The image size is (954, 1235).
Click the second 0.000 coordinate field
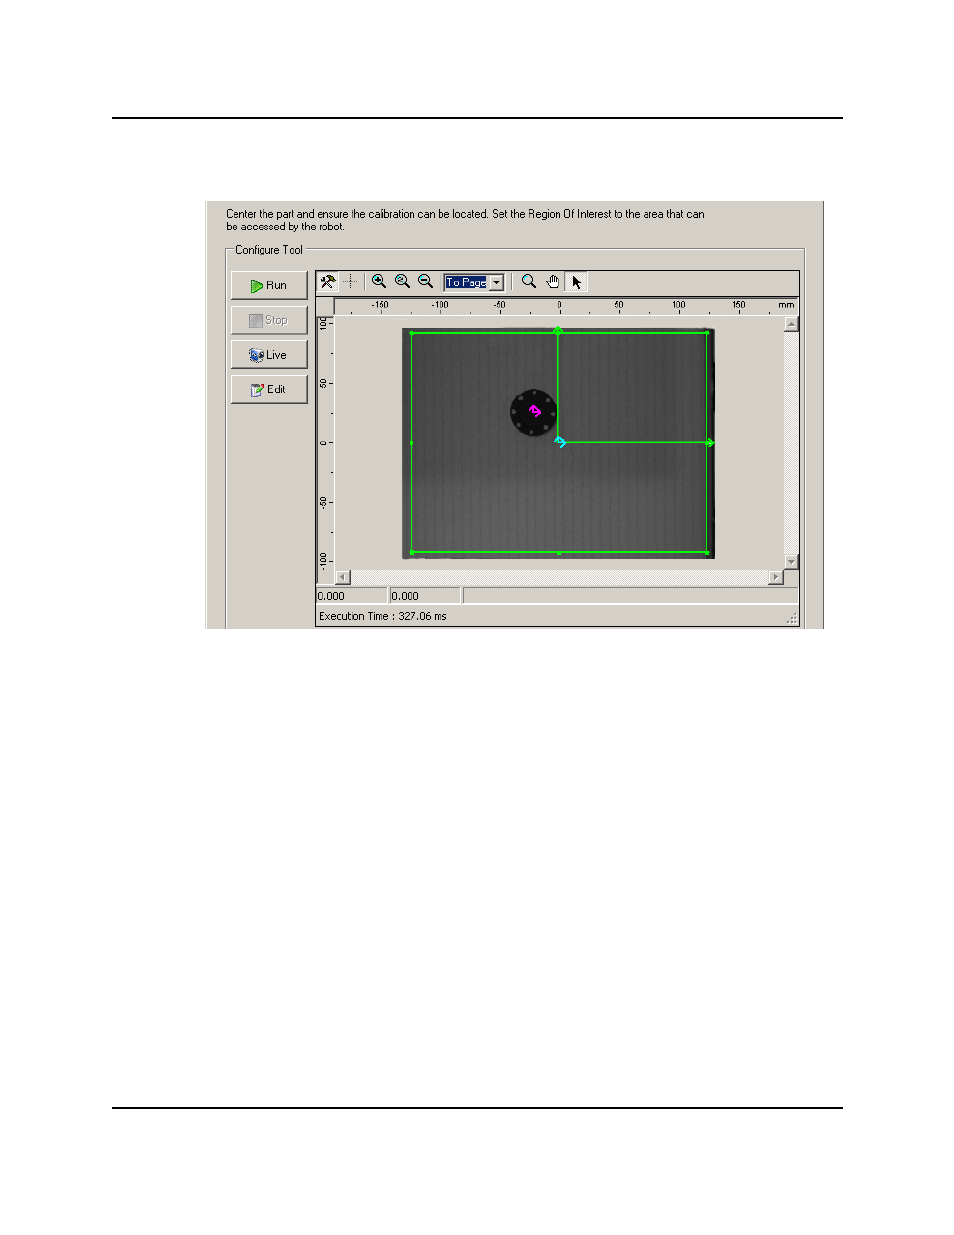425,596
